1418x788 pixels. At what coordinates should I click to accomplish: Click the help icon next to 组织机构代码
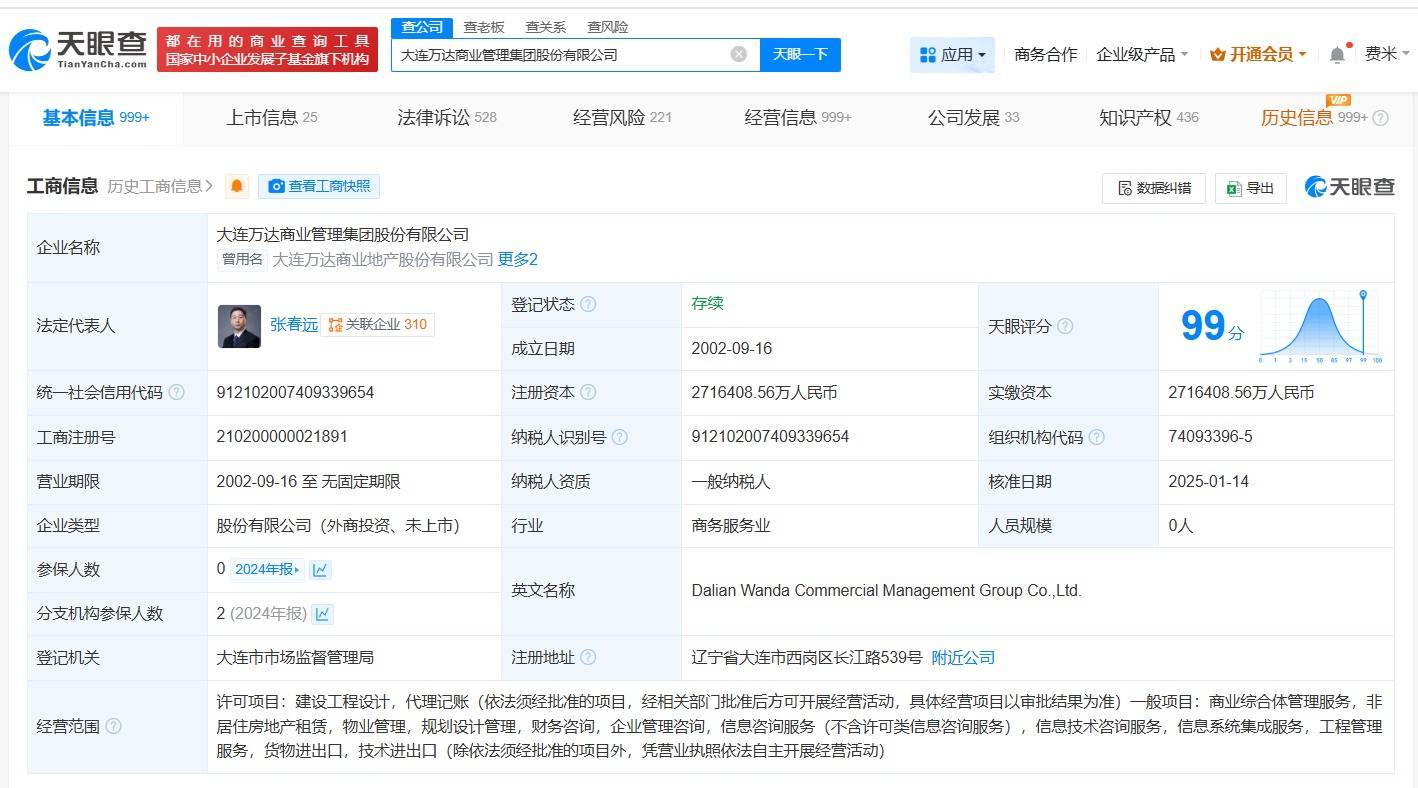[x=1097, y=437]
